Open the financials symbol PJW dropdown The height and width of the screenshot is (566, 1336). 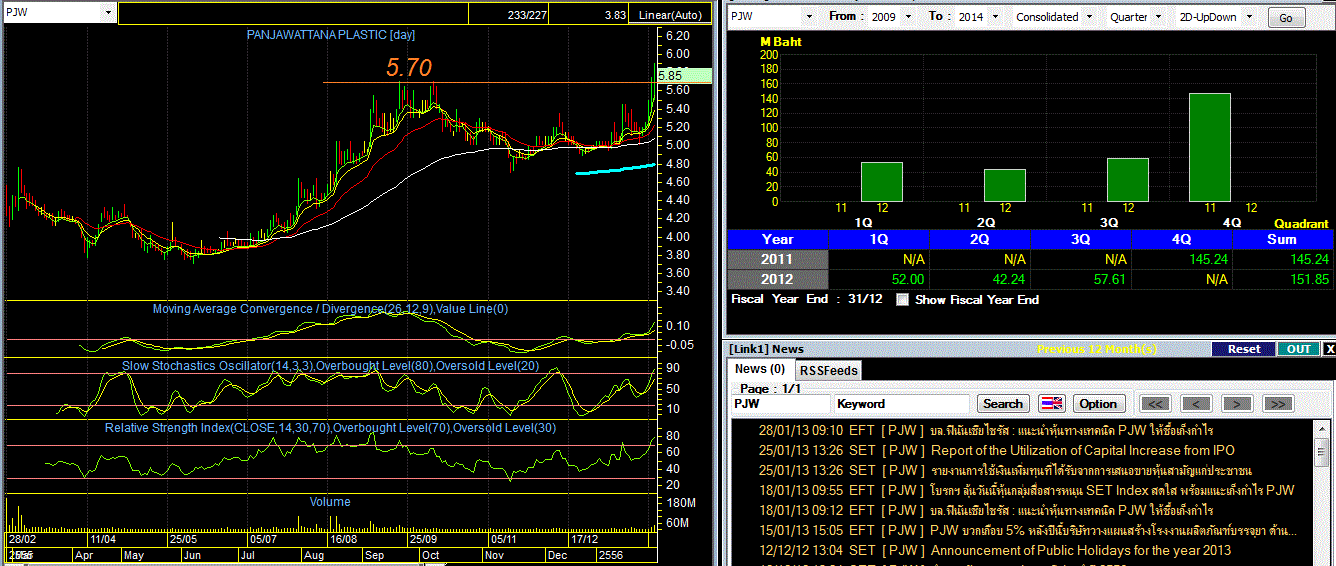(x=808, y=17)
